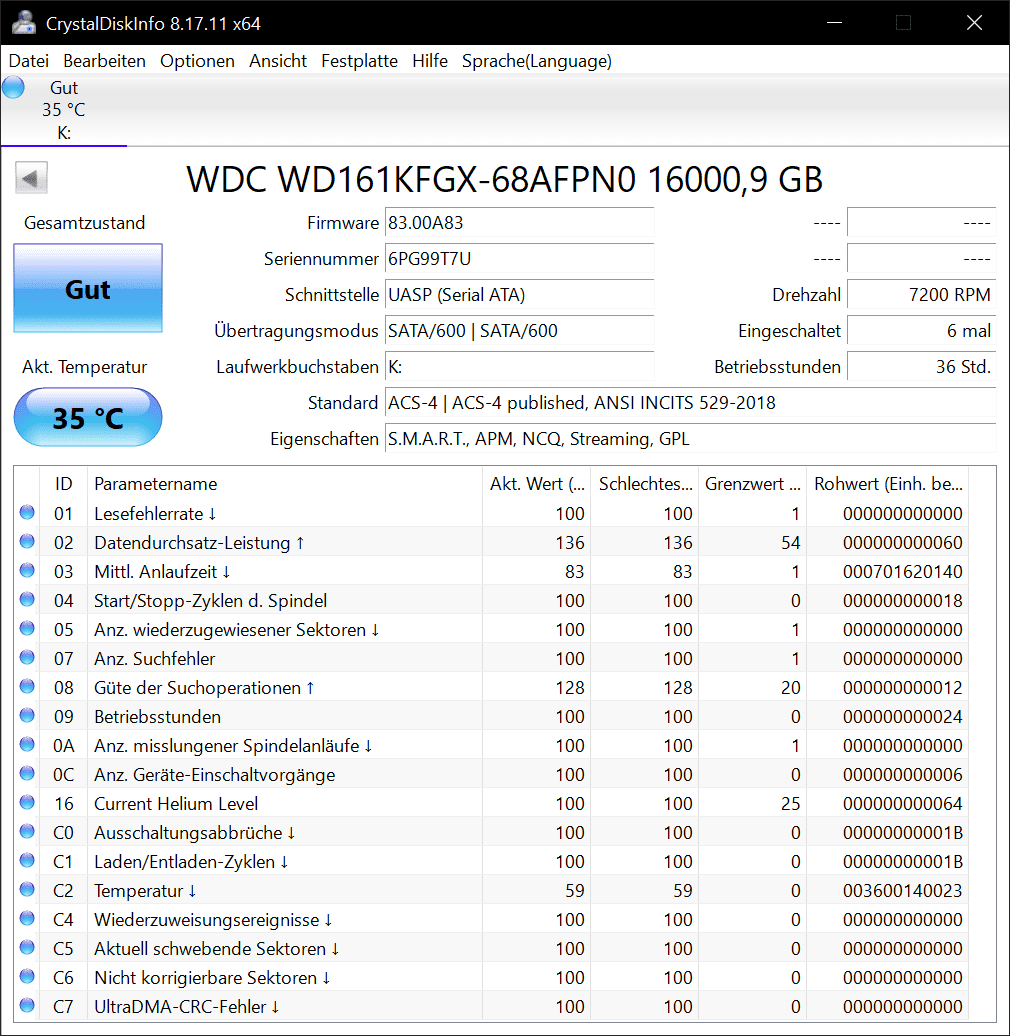Select the Mittl. Anlaufzeit parameter name

tap(162, 572)
